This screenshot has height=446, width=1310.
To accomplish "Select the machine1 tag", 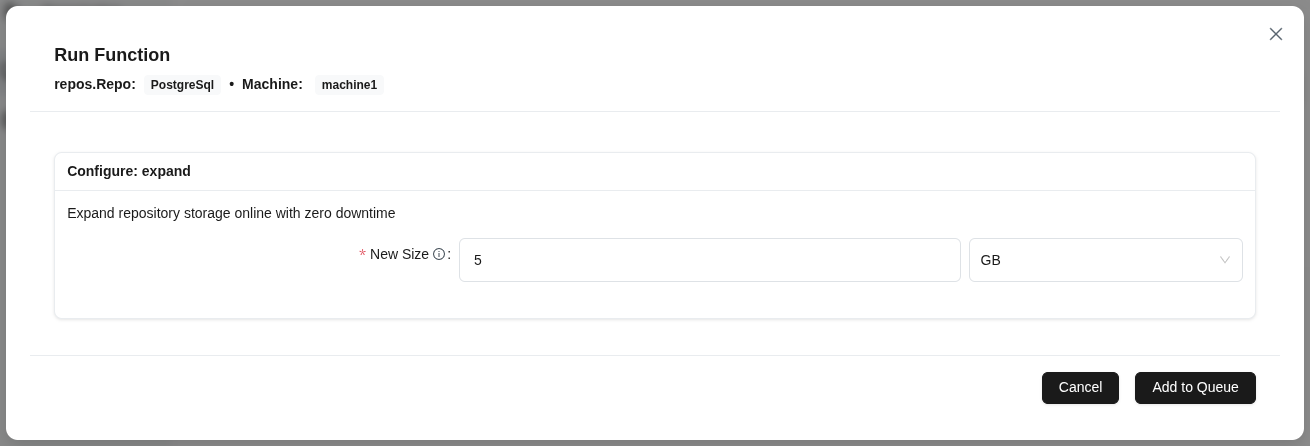I will (349, 85).
